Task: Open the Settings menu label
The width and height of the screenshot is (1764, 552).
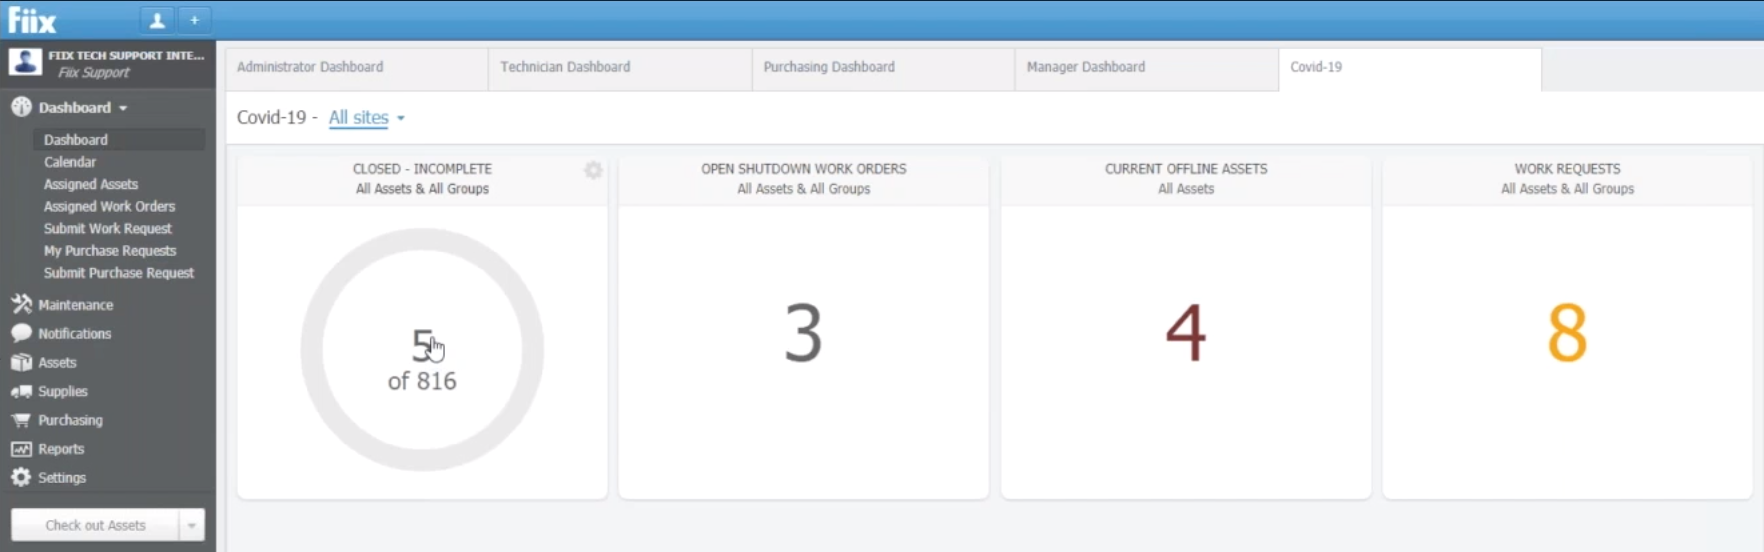Action: point(62,477)
